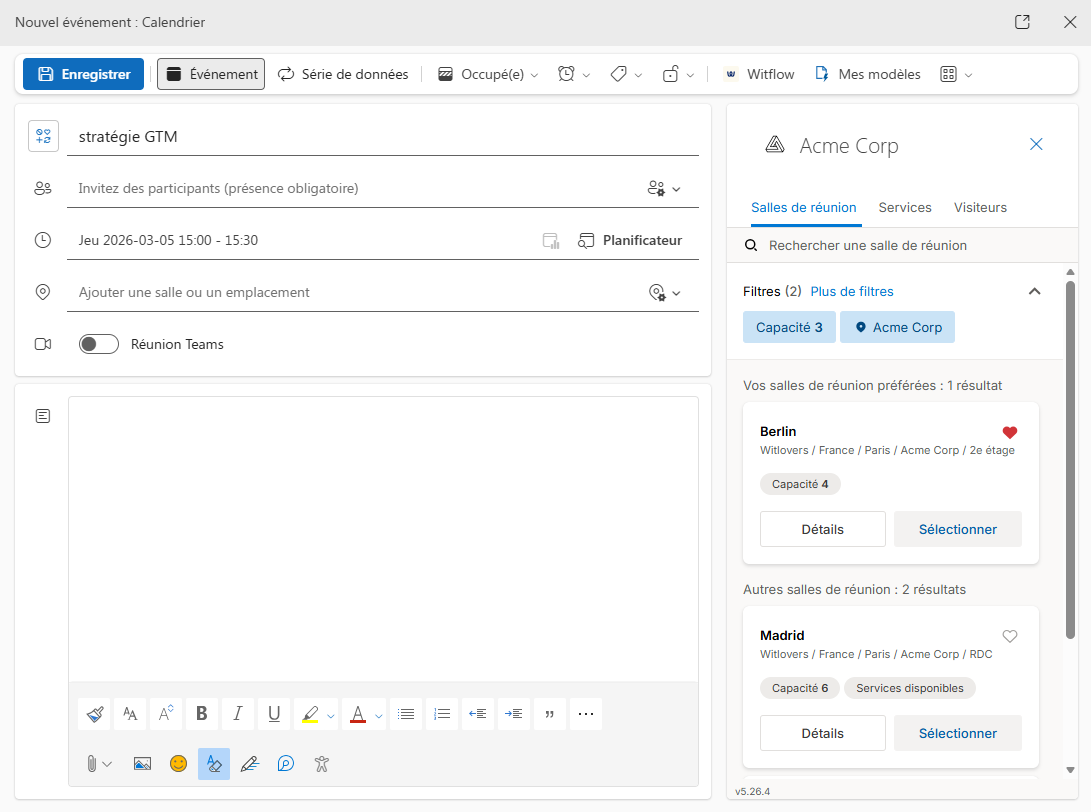Click Enregistrer to save the event
Image resolution: width=1091 pixels, height=812 pixels.
pos(83,73)
